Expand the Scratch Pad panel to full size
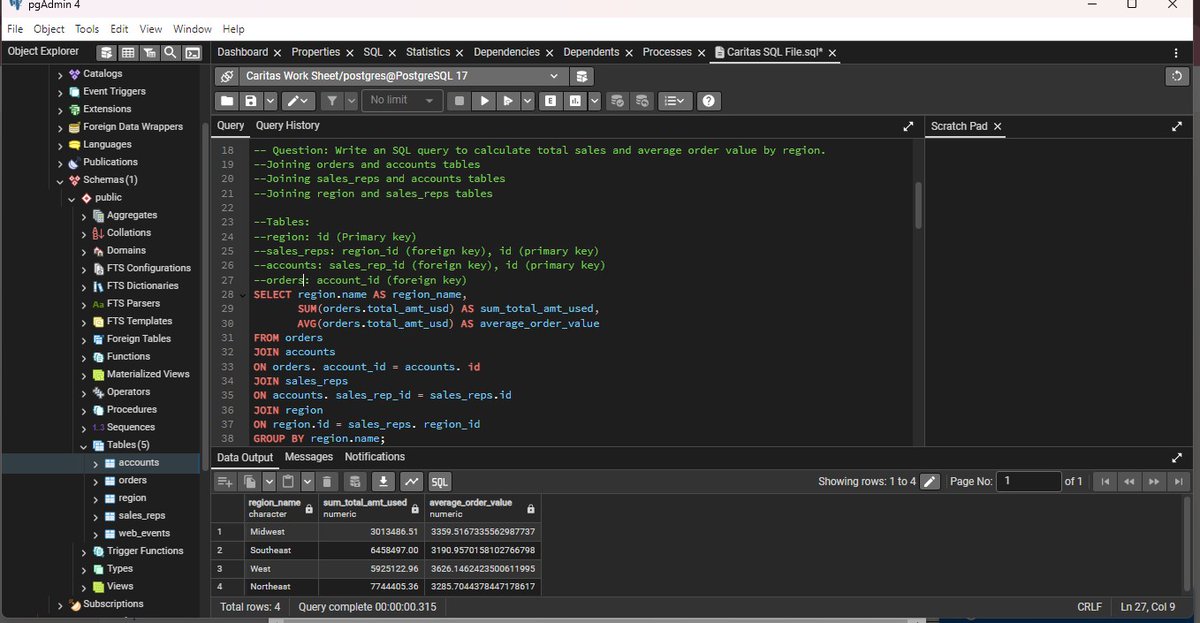Screen dimensions: 1200x623 (1177, 127)
